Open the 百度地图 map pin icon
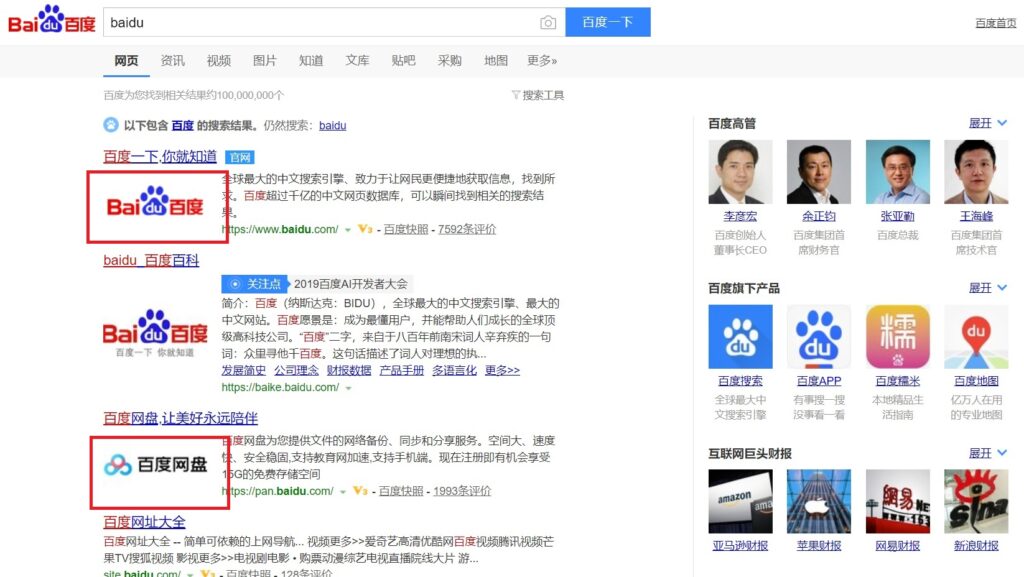The width and height of the screenshot is (1024, 577). (x=976, y=337)
